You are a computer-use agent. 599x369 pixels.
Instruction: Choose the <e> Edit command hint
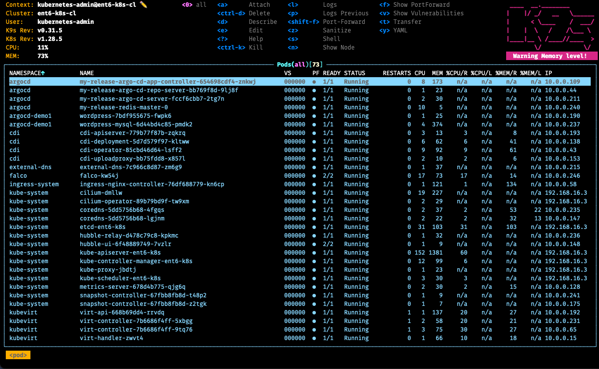pyautogui.click(x=240, y=30)
